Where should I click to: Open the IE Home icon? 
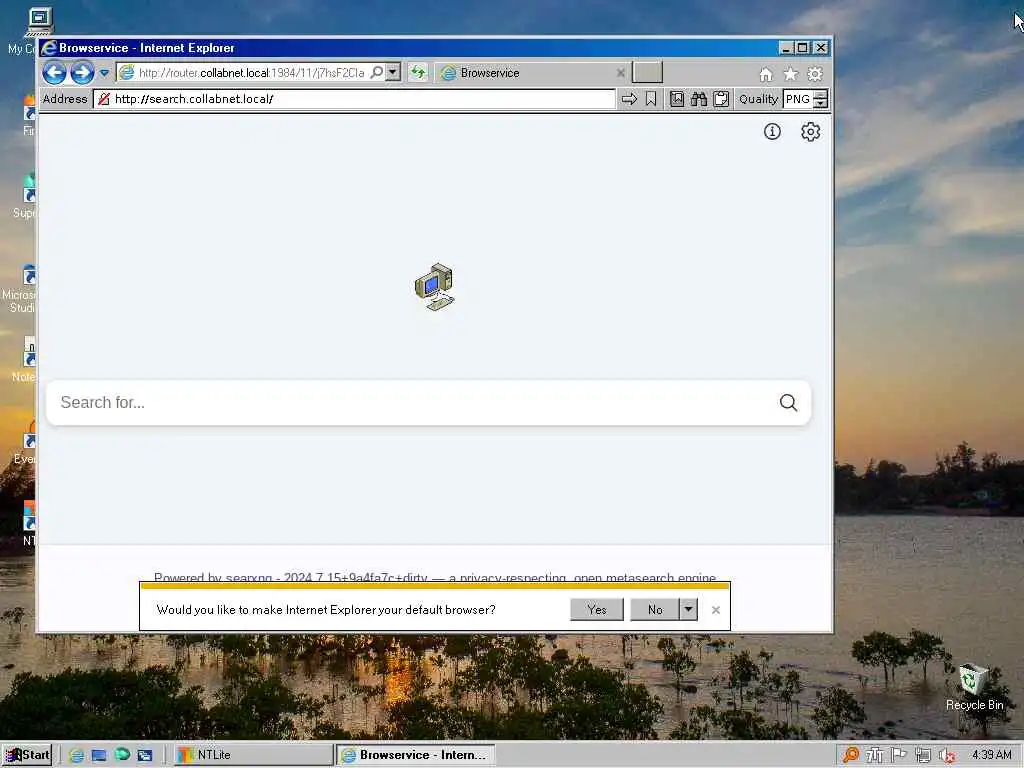tap(765, 74)
